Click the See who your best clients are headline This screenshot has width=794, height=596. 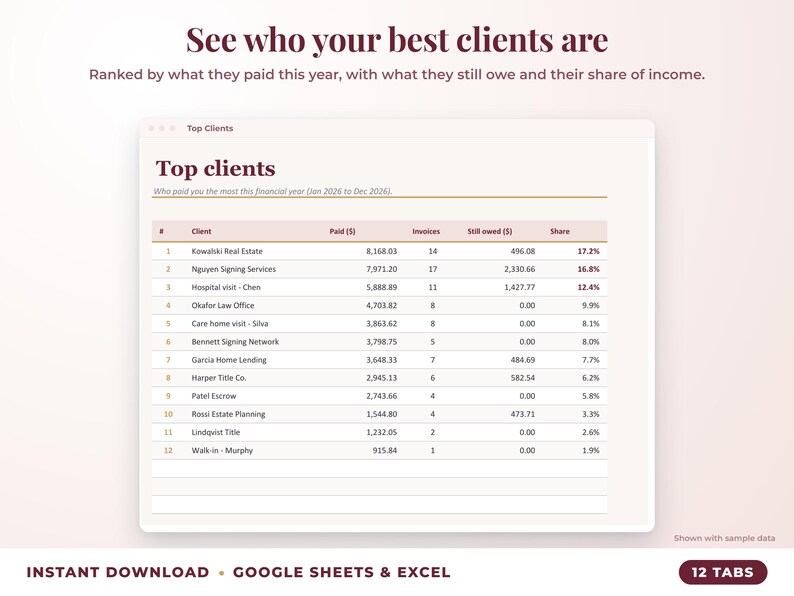pos(397,39)
